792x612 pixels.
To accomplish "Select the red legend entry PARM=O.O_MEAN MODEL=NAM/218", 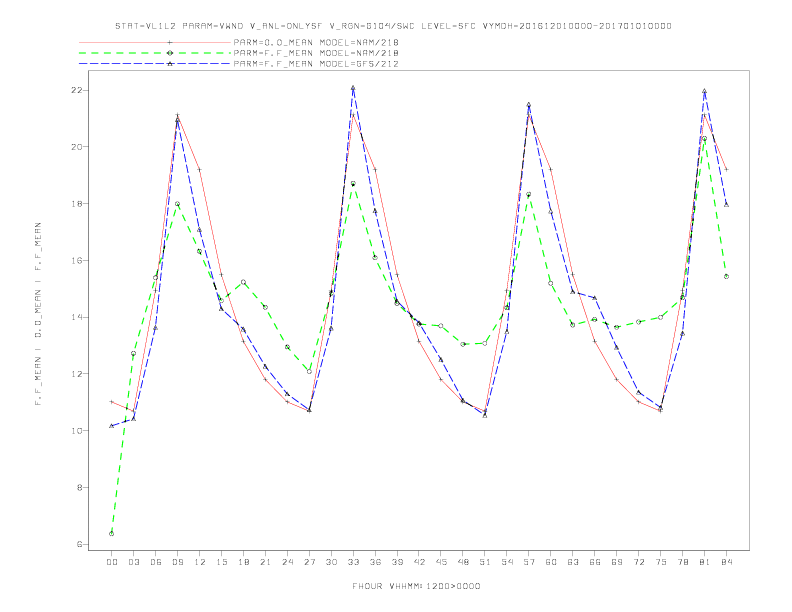I will [316, 42].
